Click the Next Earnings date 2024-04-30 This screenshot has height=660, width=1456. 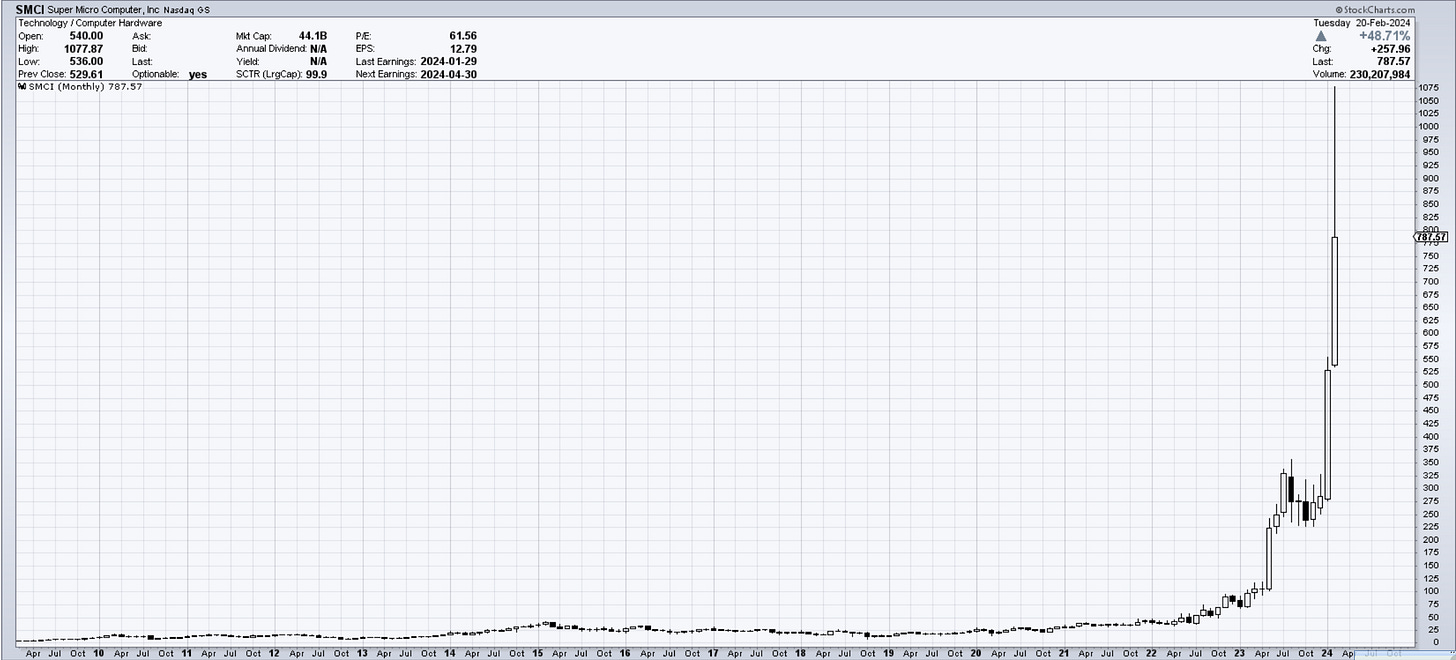coord(448,74)
